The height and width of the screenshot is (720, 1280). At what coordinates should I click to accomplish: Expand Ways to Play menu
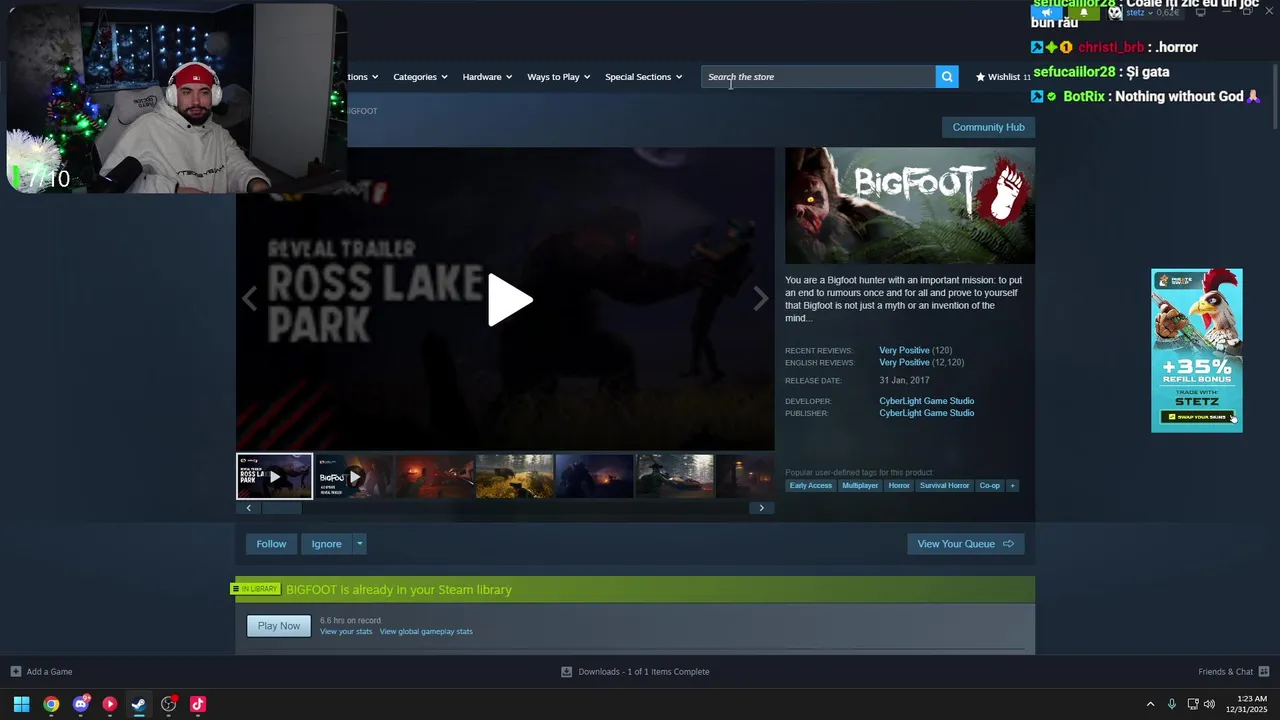point(558,77)
